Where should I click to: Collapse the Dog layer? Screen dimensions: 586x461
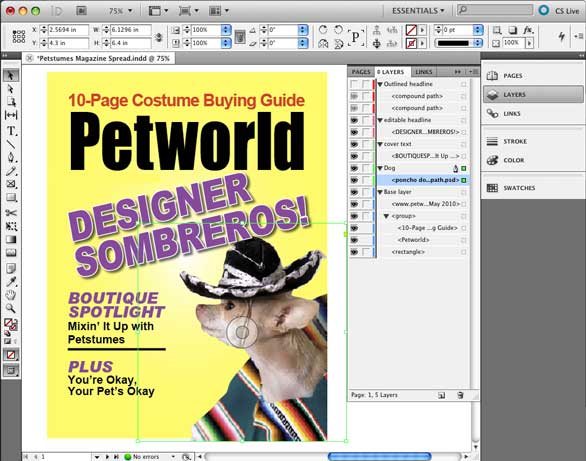point(380,168)
